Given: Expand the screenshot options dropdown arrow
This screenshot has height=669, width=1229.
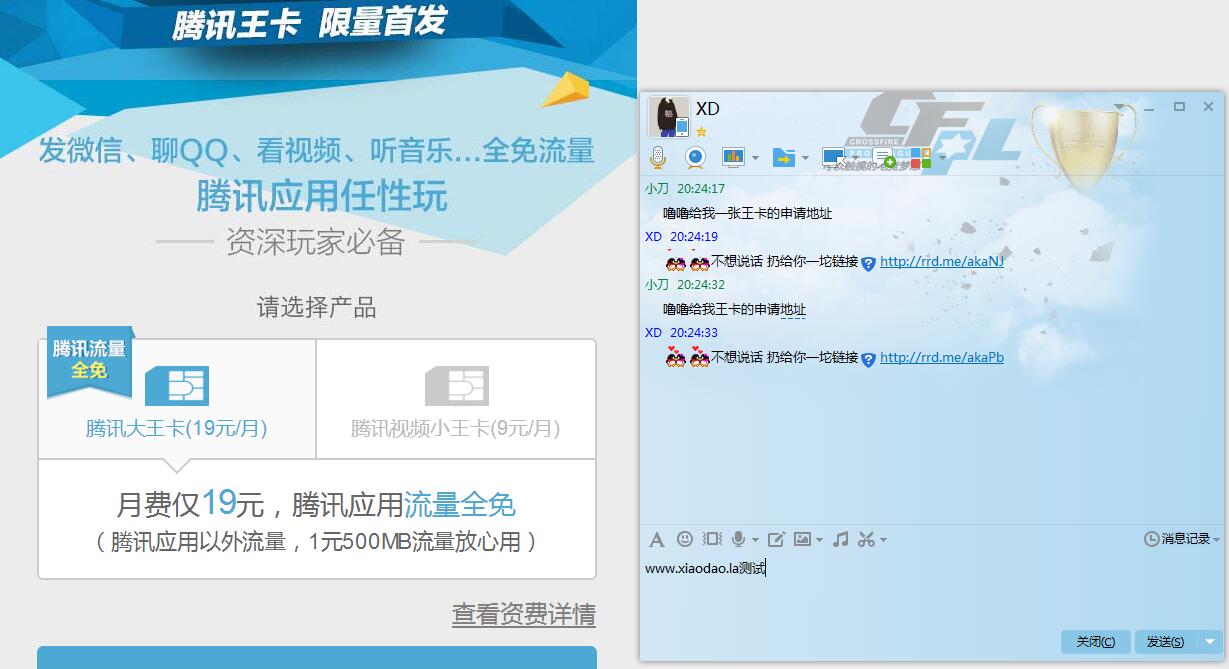Looking at the screenshot, I should [883, 540].
